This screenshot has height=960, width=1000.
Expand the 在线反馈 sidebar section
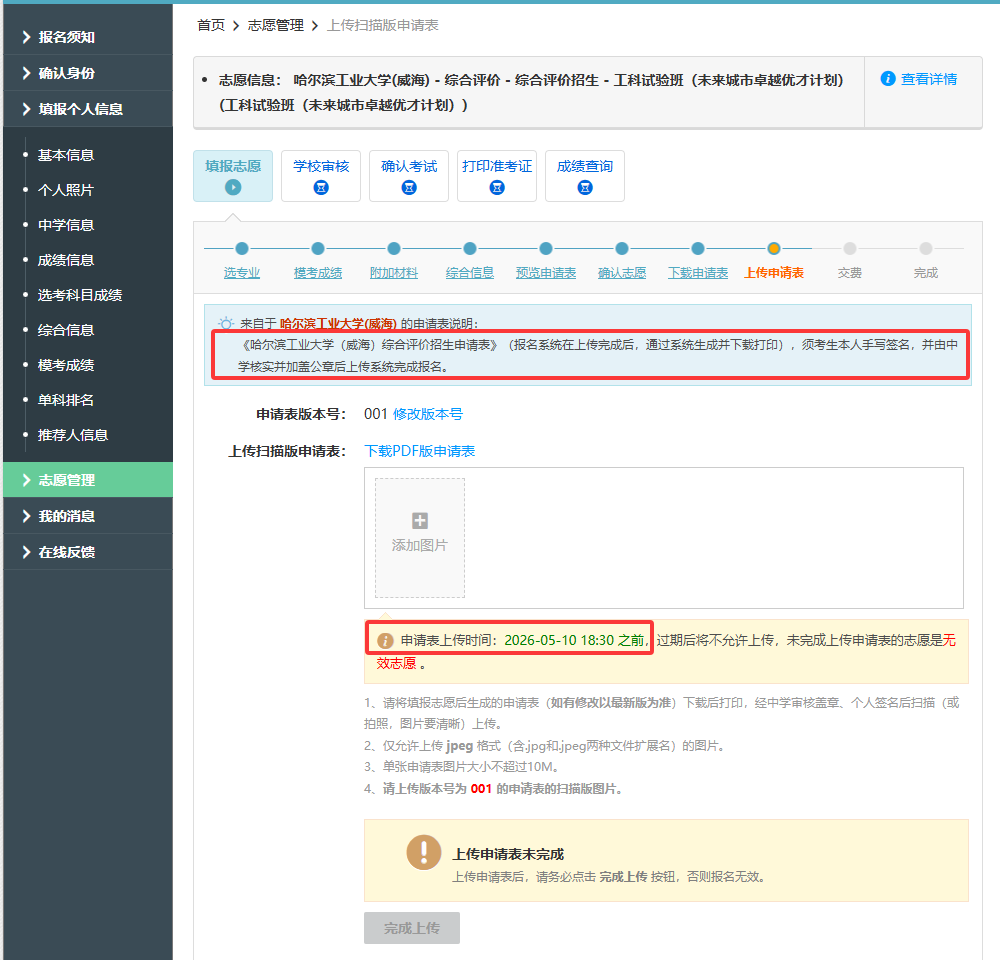click(x=88, y=552)
